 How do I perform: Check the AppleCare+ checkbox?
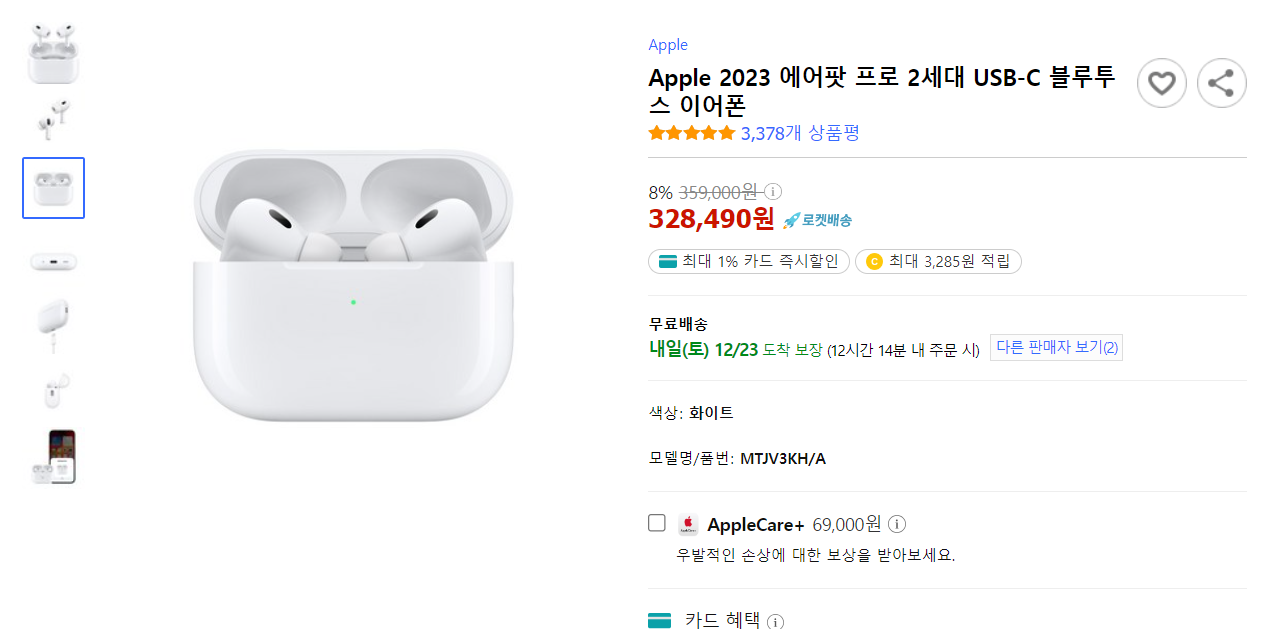657,522
